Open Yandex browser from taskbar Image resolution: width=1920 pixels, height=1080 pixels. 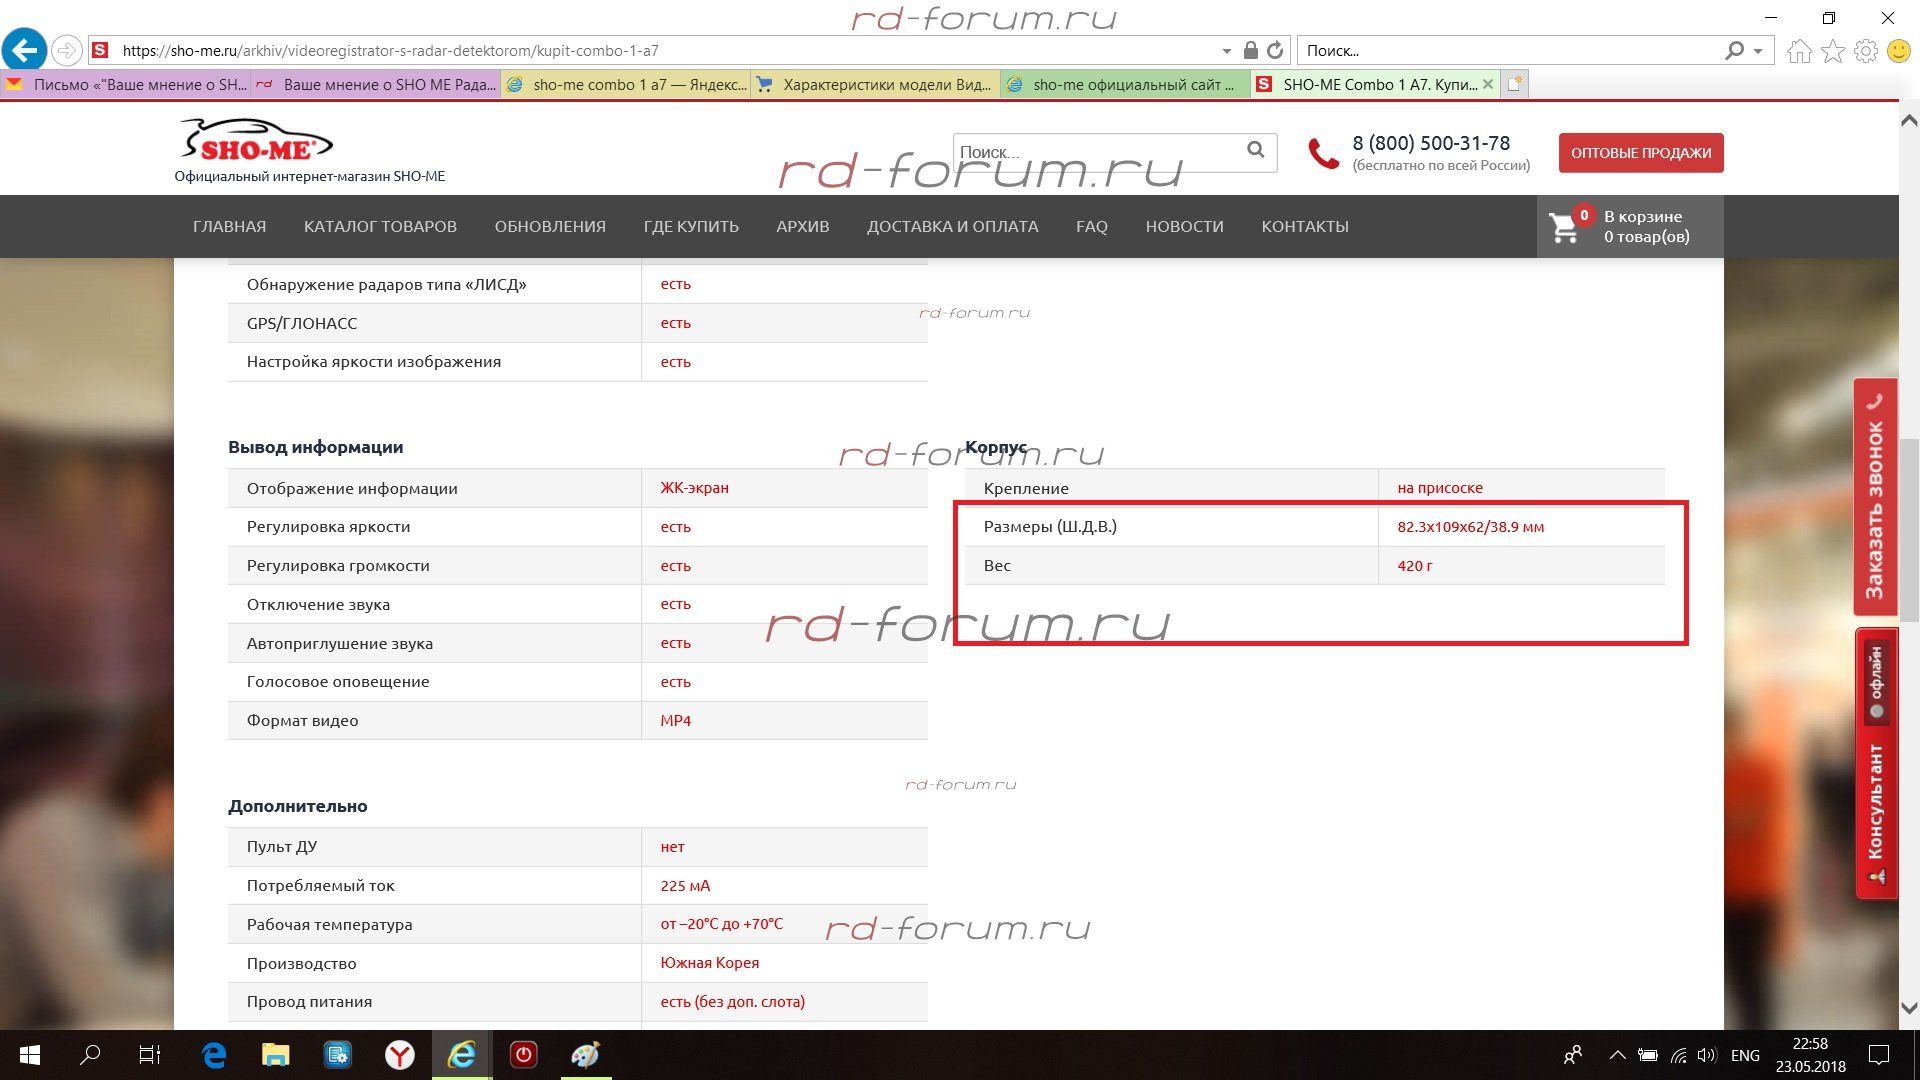point(399,1055)
